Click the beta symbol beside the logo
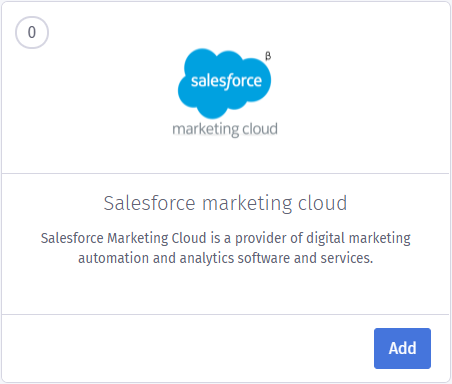 tap(268, 56)
